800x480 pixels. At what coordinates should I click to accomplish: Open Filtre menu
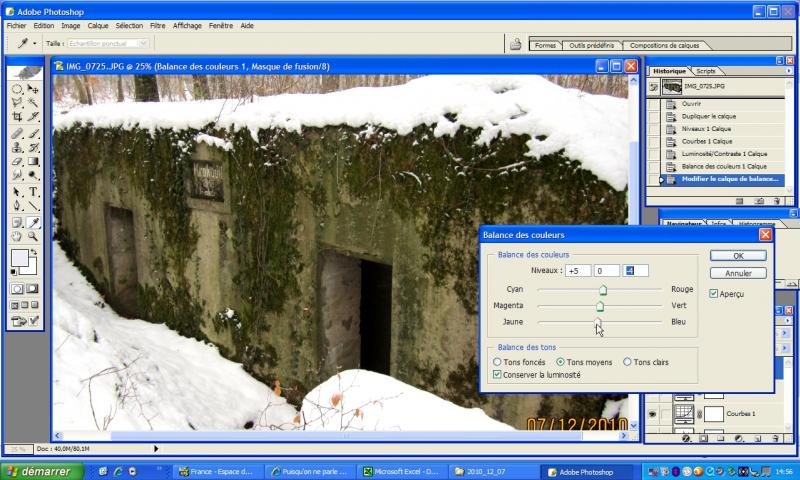pyautogui.click(x=158, y=26)
